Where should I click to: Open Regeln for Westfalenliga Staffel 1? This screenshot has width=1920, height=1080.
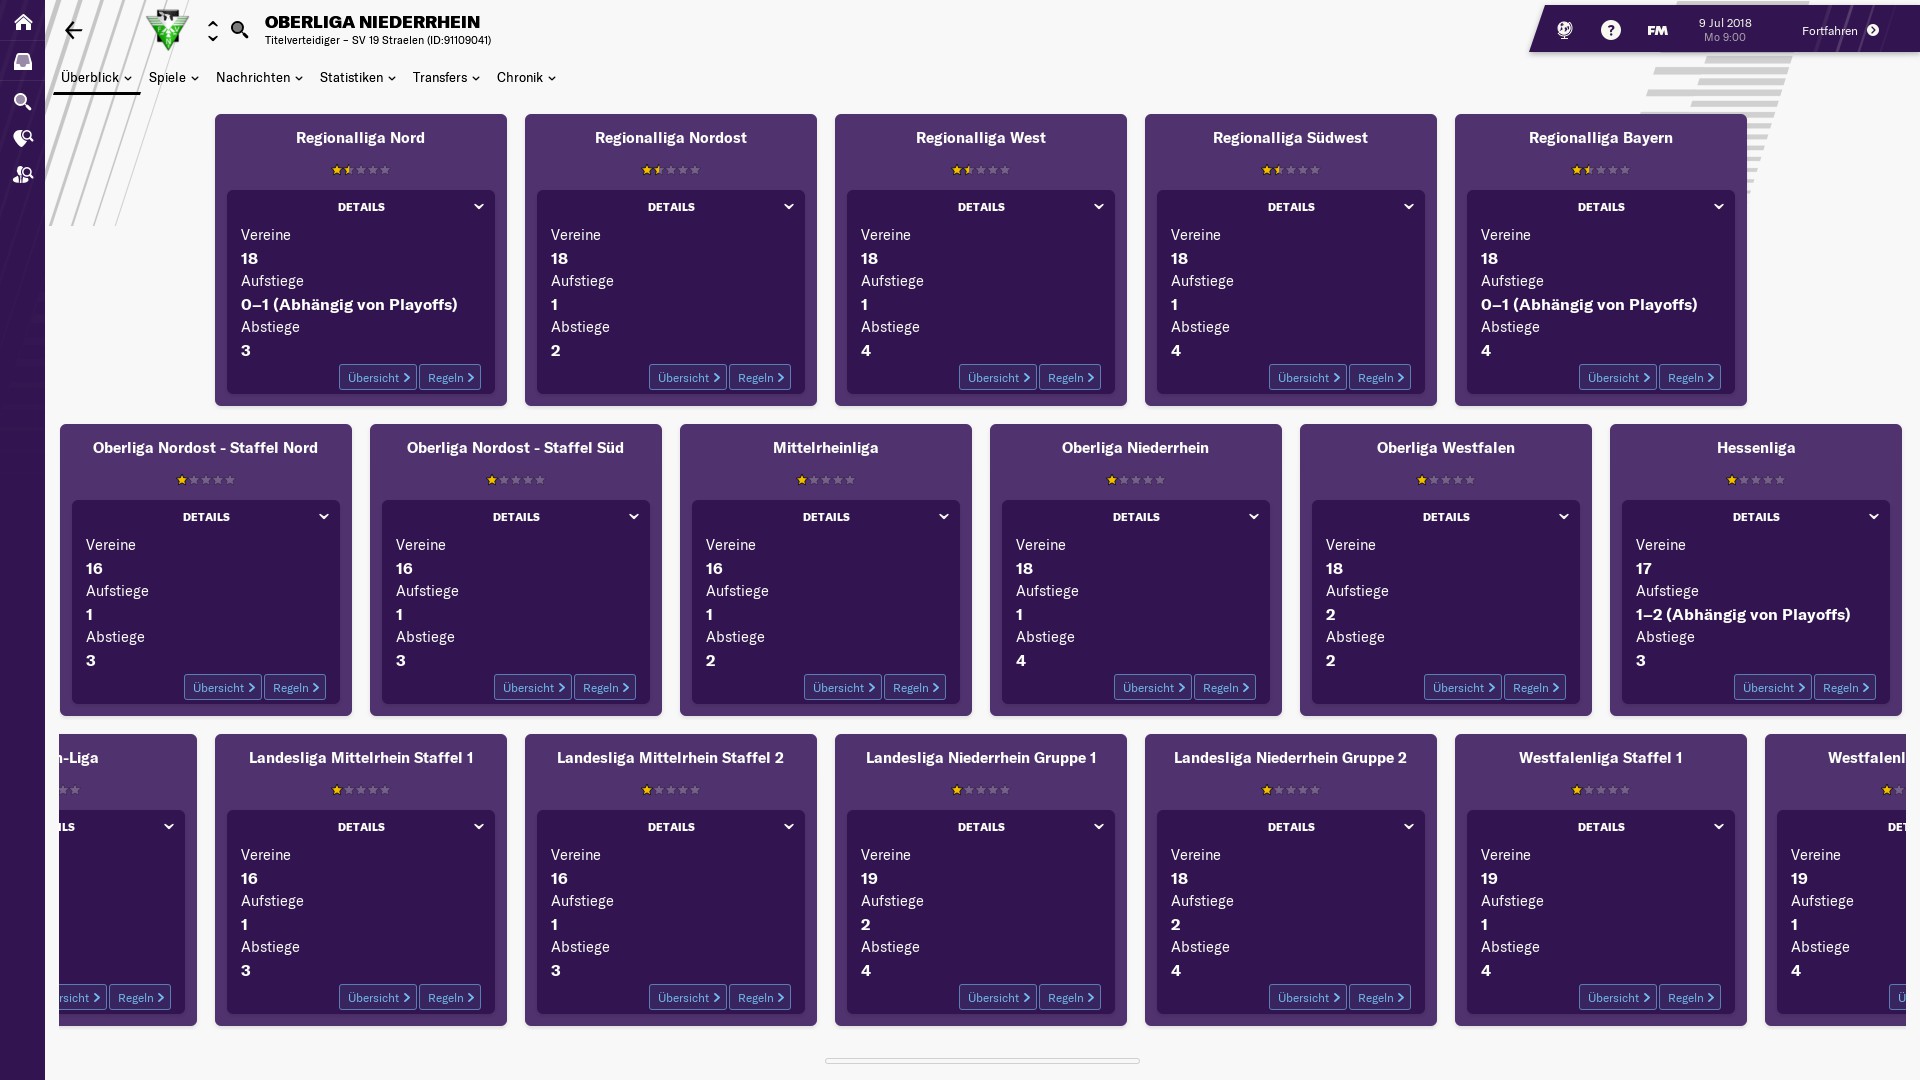point(1690,998)
